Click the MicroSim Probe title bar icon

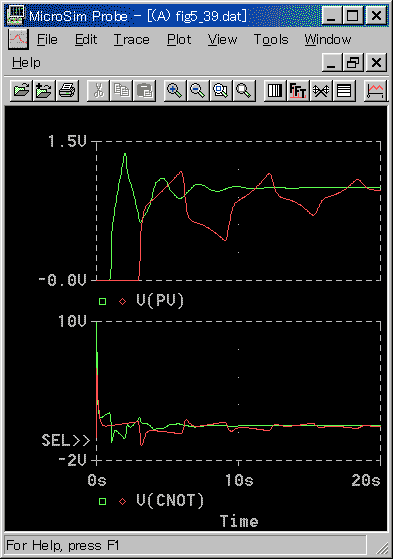[15, 15]
